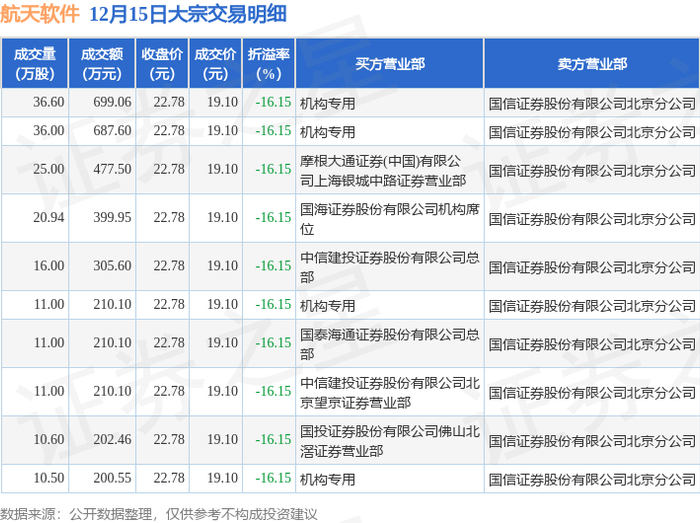The width and height of the screenshot is (700, 523).
Task: Click the 收盘价(元) column header
Action: [x=162, y=64]
